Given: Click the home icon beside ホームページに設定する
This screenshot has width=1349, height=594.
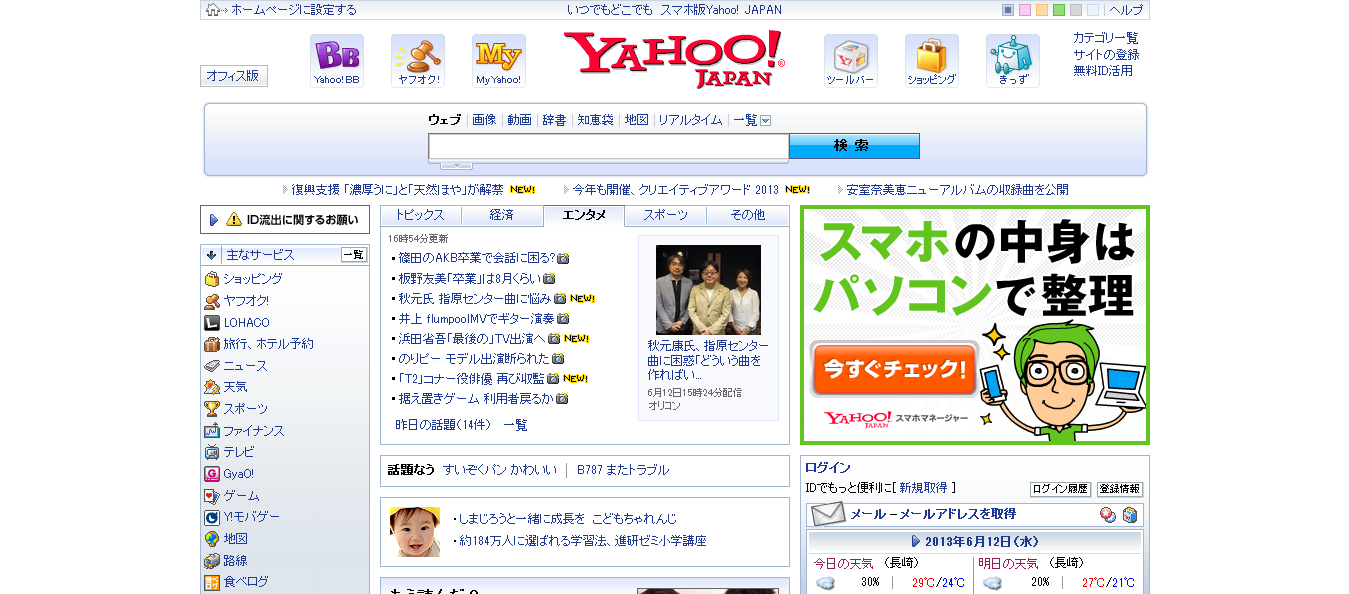Looking at the screenshot, I should (x=212, y=10).
